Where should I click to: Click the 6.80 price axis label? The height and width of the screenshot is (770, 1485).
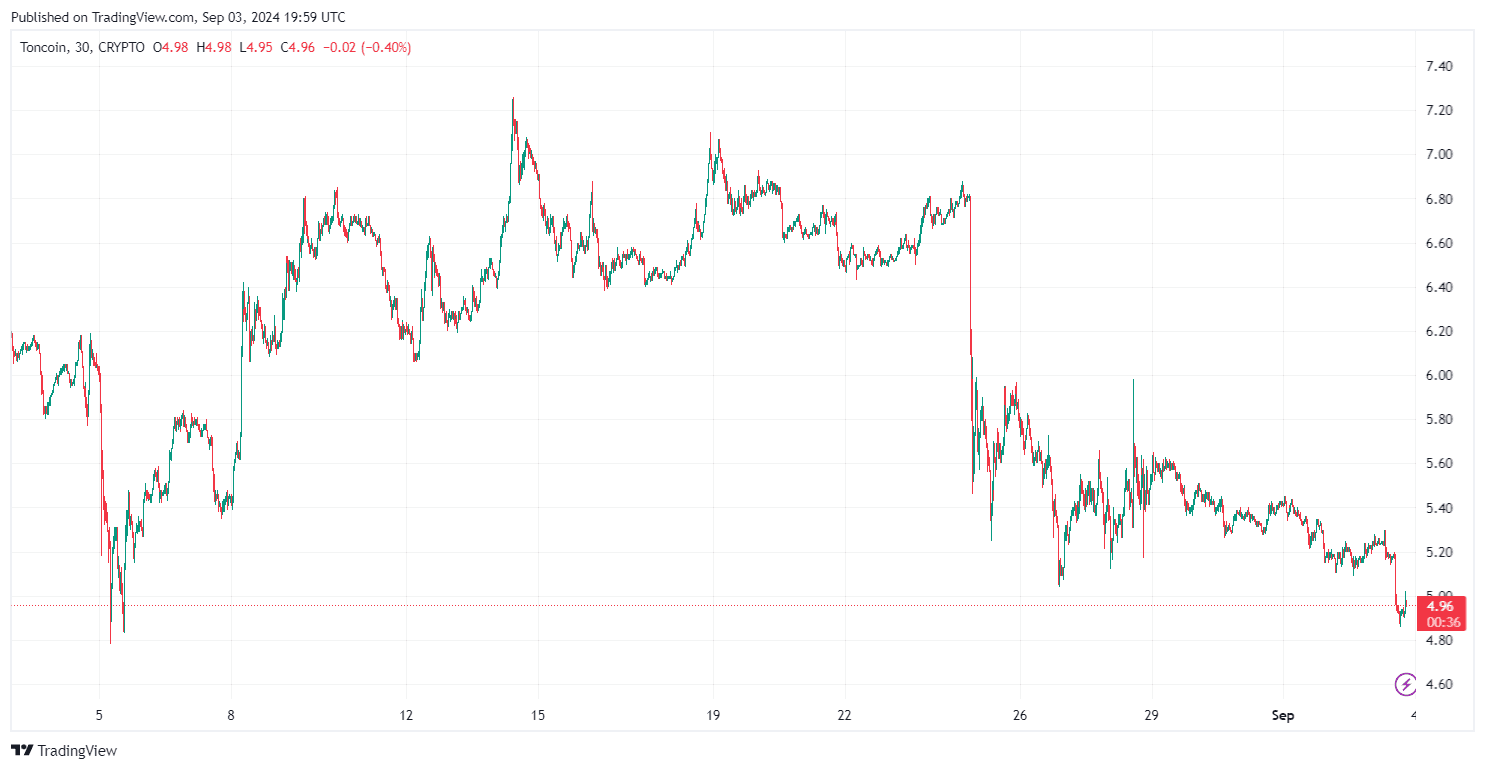pyautogui.click(x=1439, y=199)
